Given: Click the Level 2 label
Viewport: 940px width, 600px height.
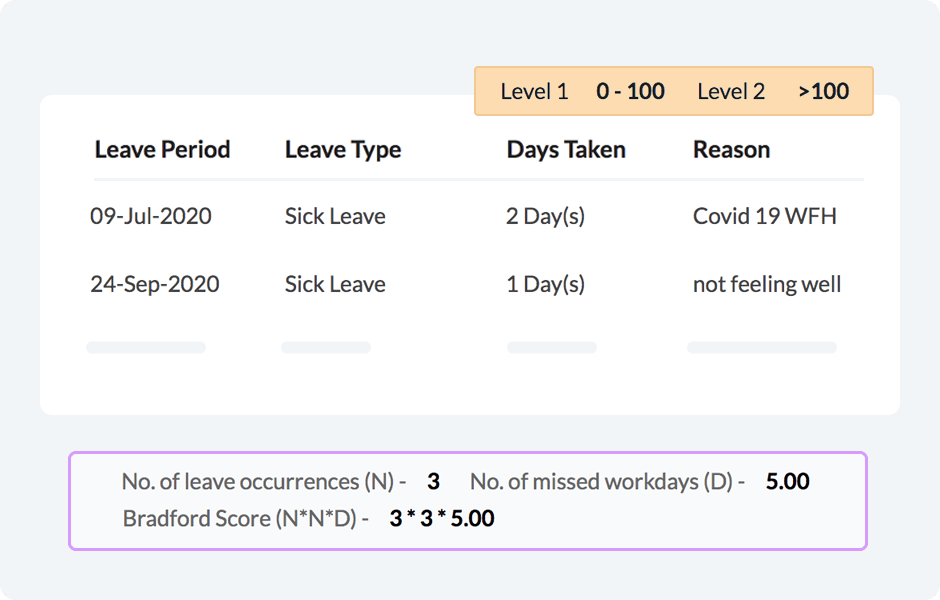Looking at the screenshot, I should [731, 92].
